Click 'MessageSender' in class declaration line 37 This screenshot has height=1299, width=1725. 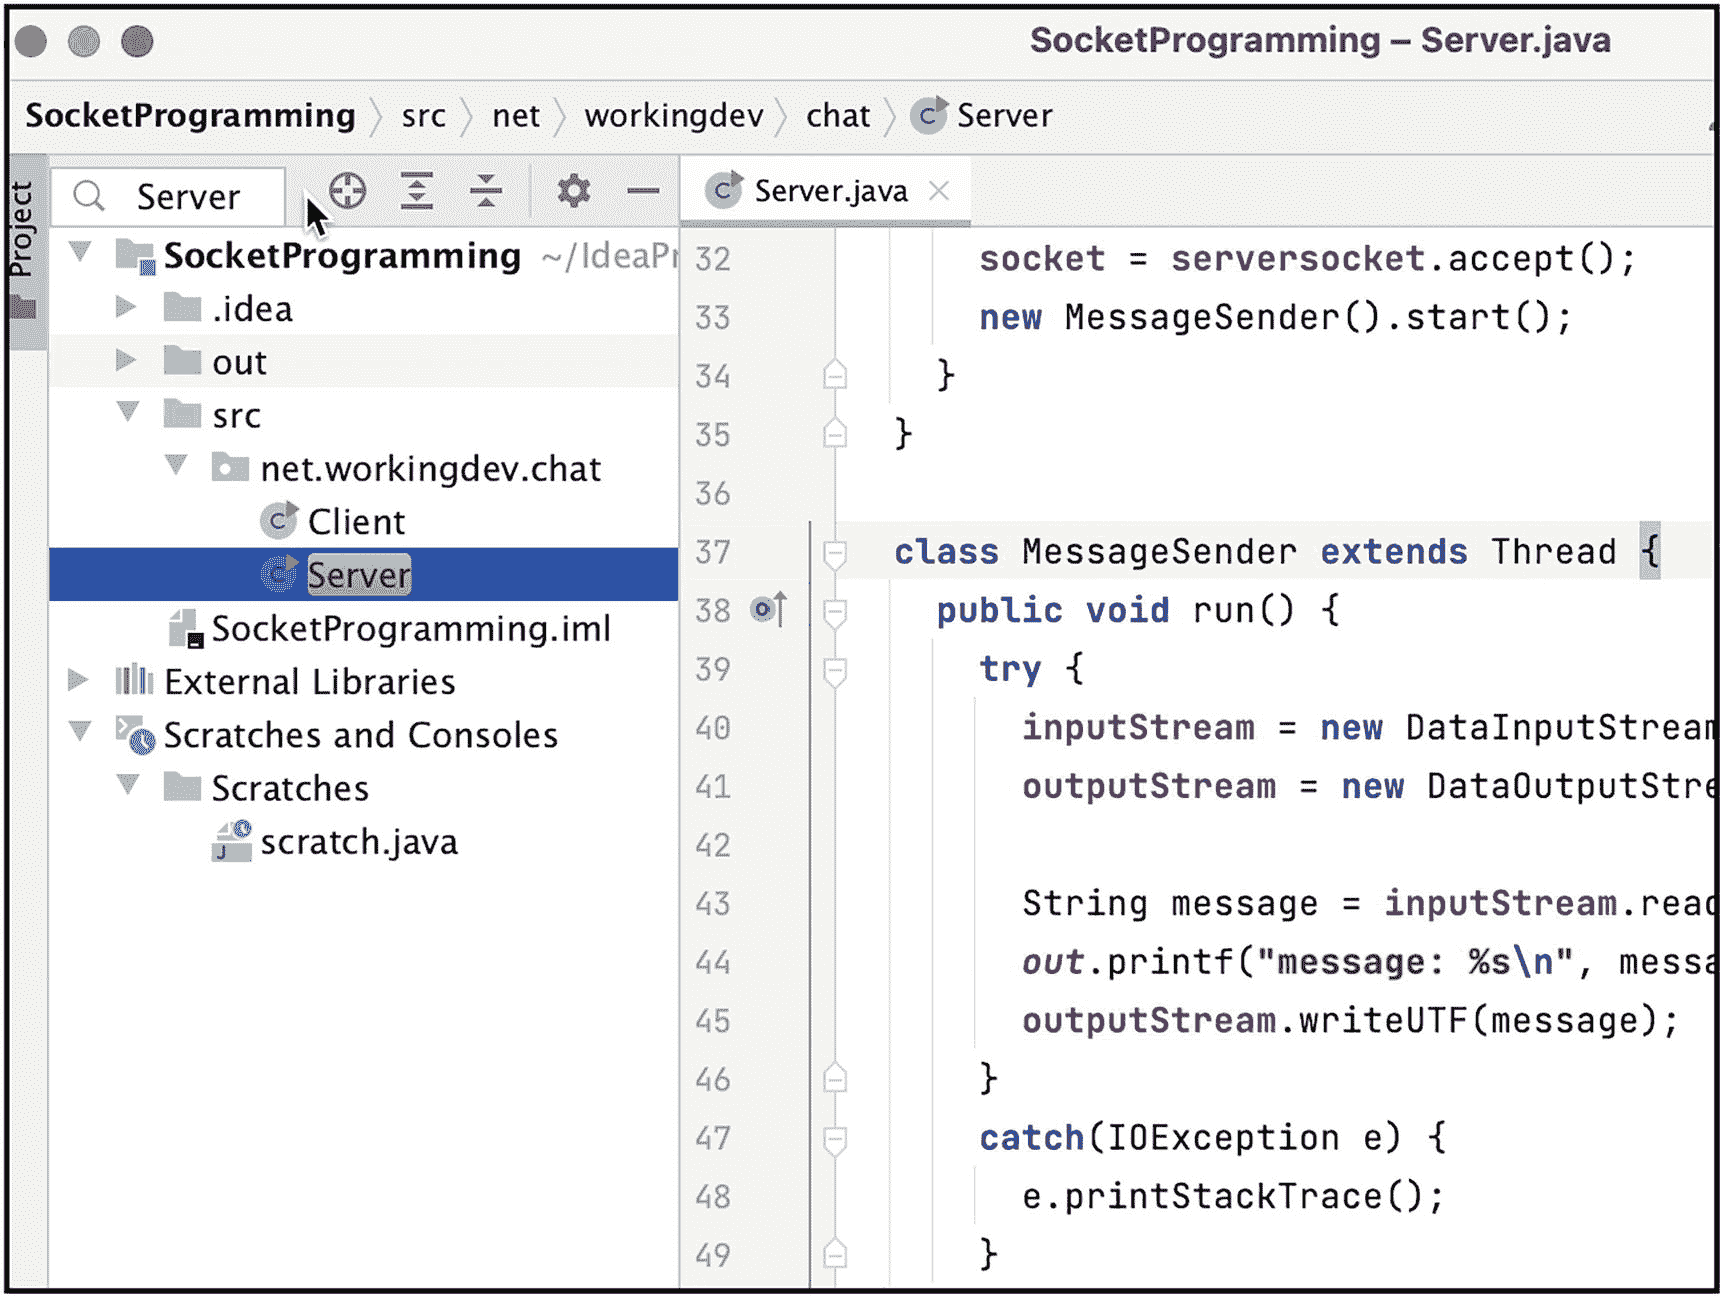coord(1159,552)
